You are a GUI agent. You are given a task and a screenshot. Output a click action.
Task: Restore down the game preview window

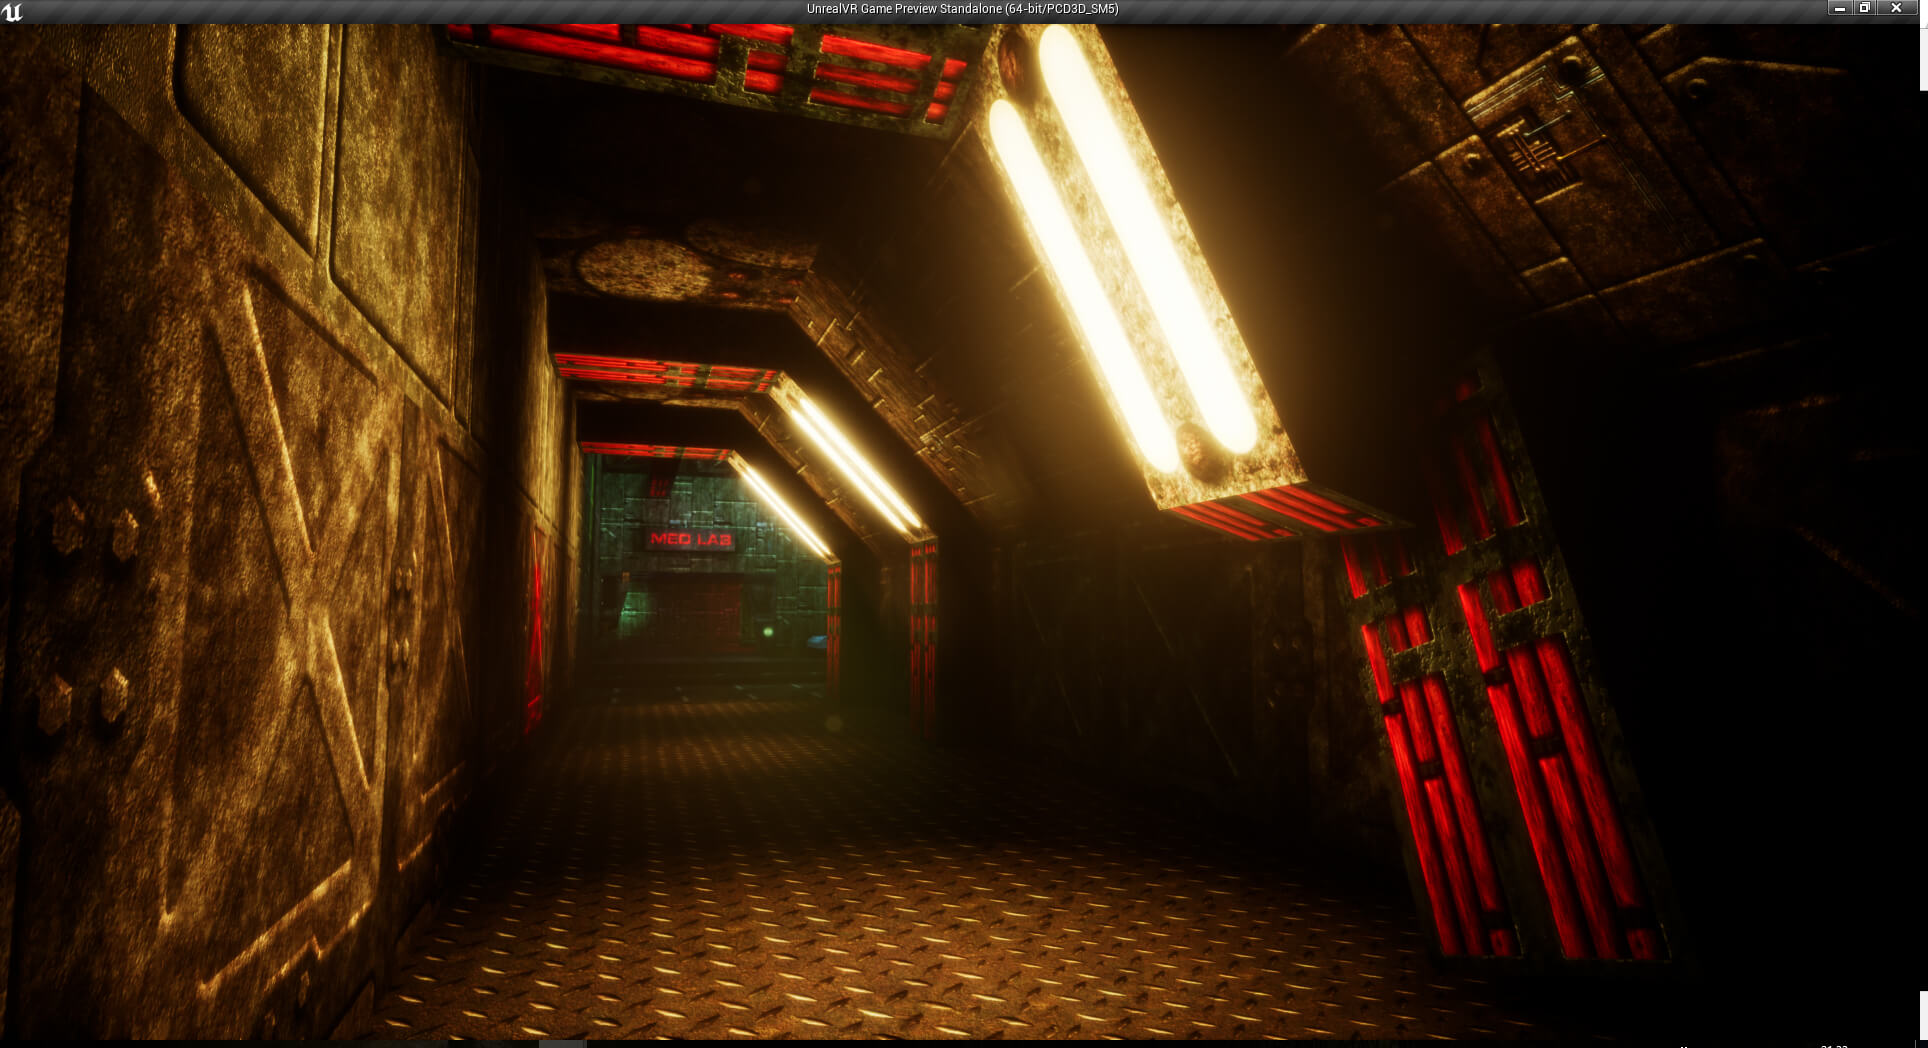(x=1865, y=8)
